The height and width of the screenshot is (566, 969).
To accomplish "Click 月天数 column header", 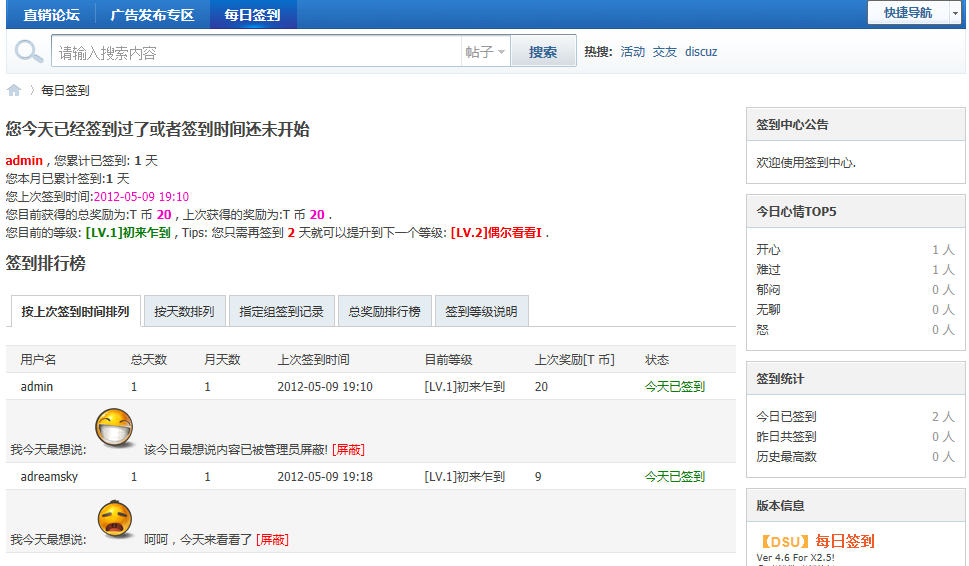I will pyautogui.click(x=222, y=360).
